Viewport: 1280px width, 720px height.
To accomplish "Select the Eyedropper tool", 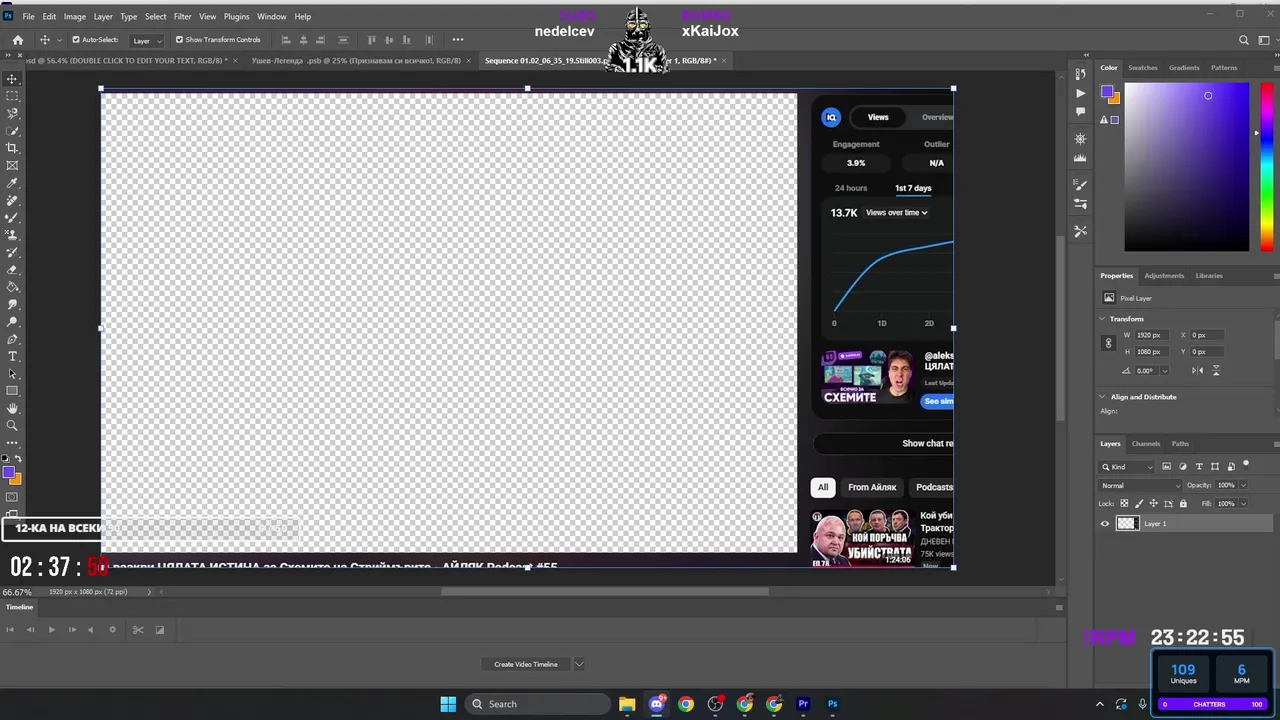I will click(12, 183).
